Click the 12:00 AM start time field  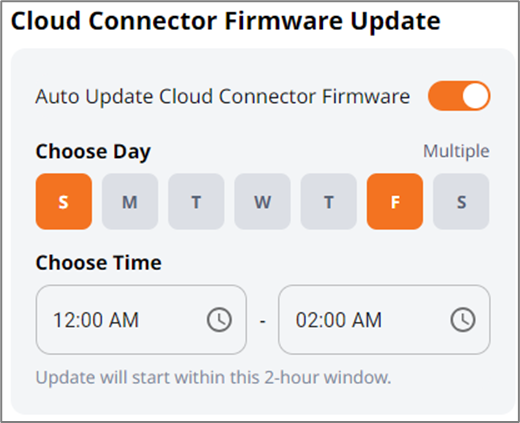141,320
